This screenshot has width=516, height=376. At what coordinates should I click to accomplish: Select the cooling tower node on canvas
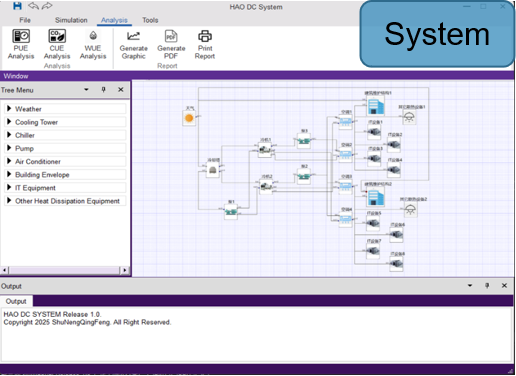(x=213, y=170)
